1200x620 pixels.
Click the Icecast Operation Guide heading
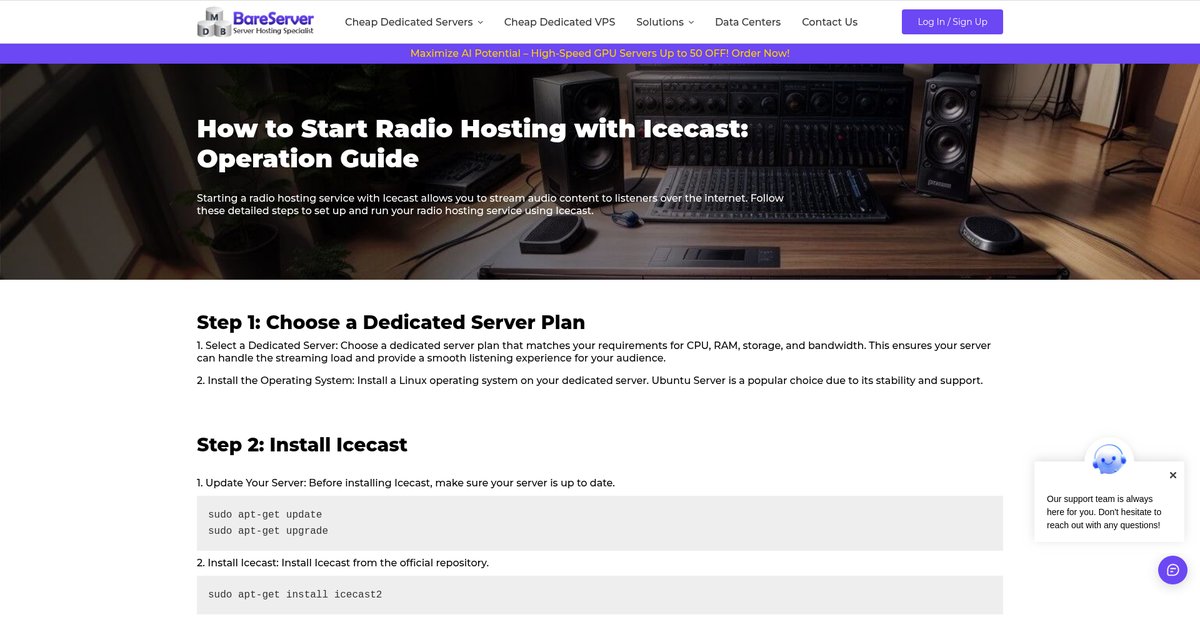(x=472, y=143)
